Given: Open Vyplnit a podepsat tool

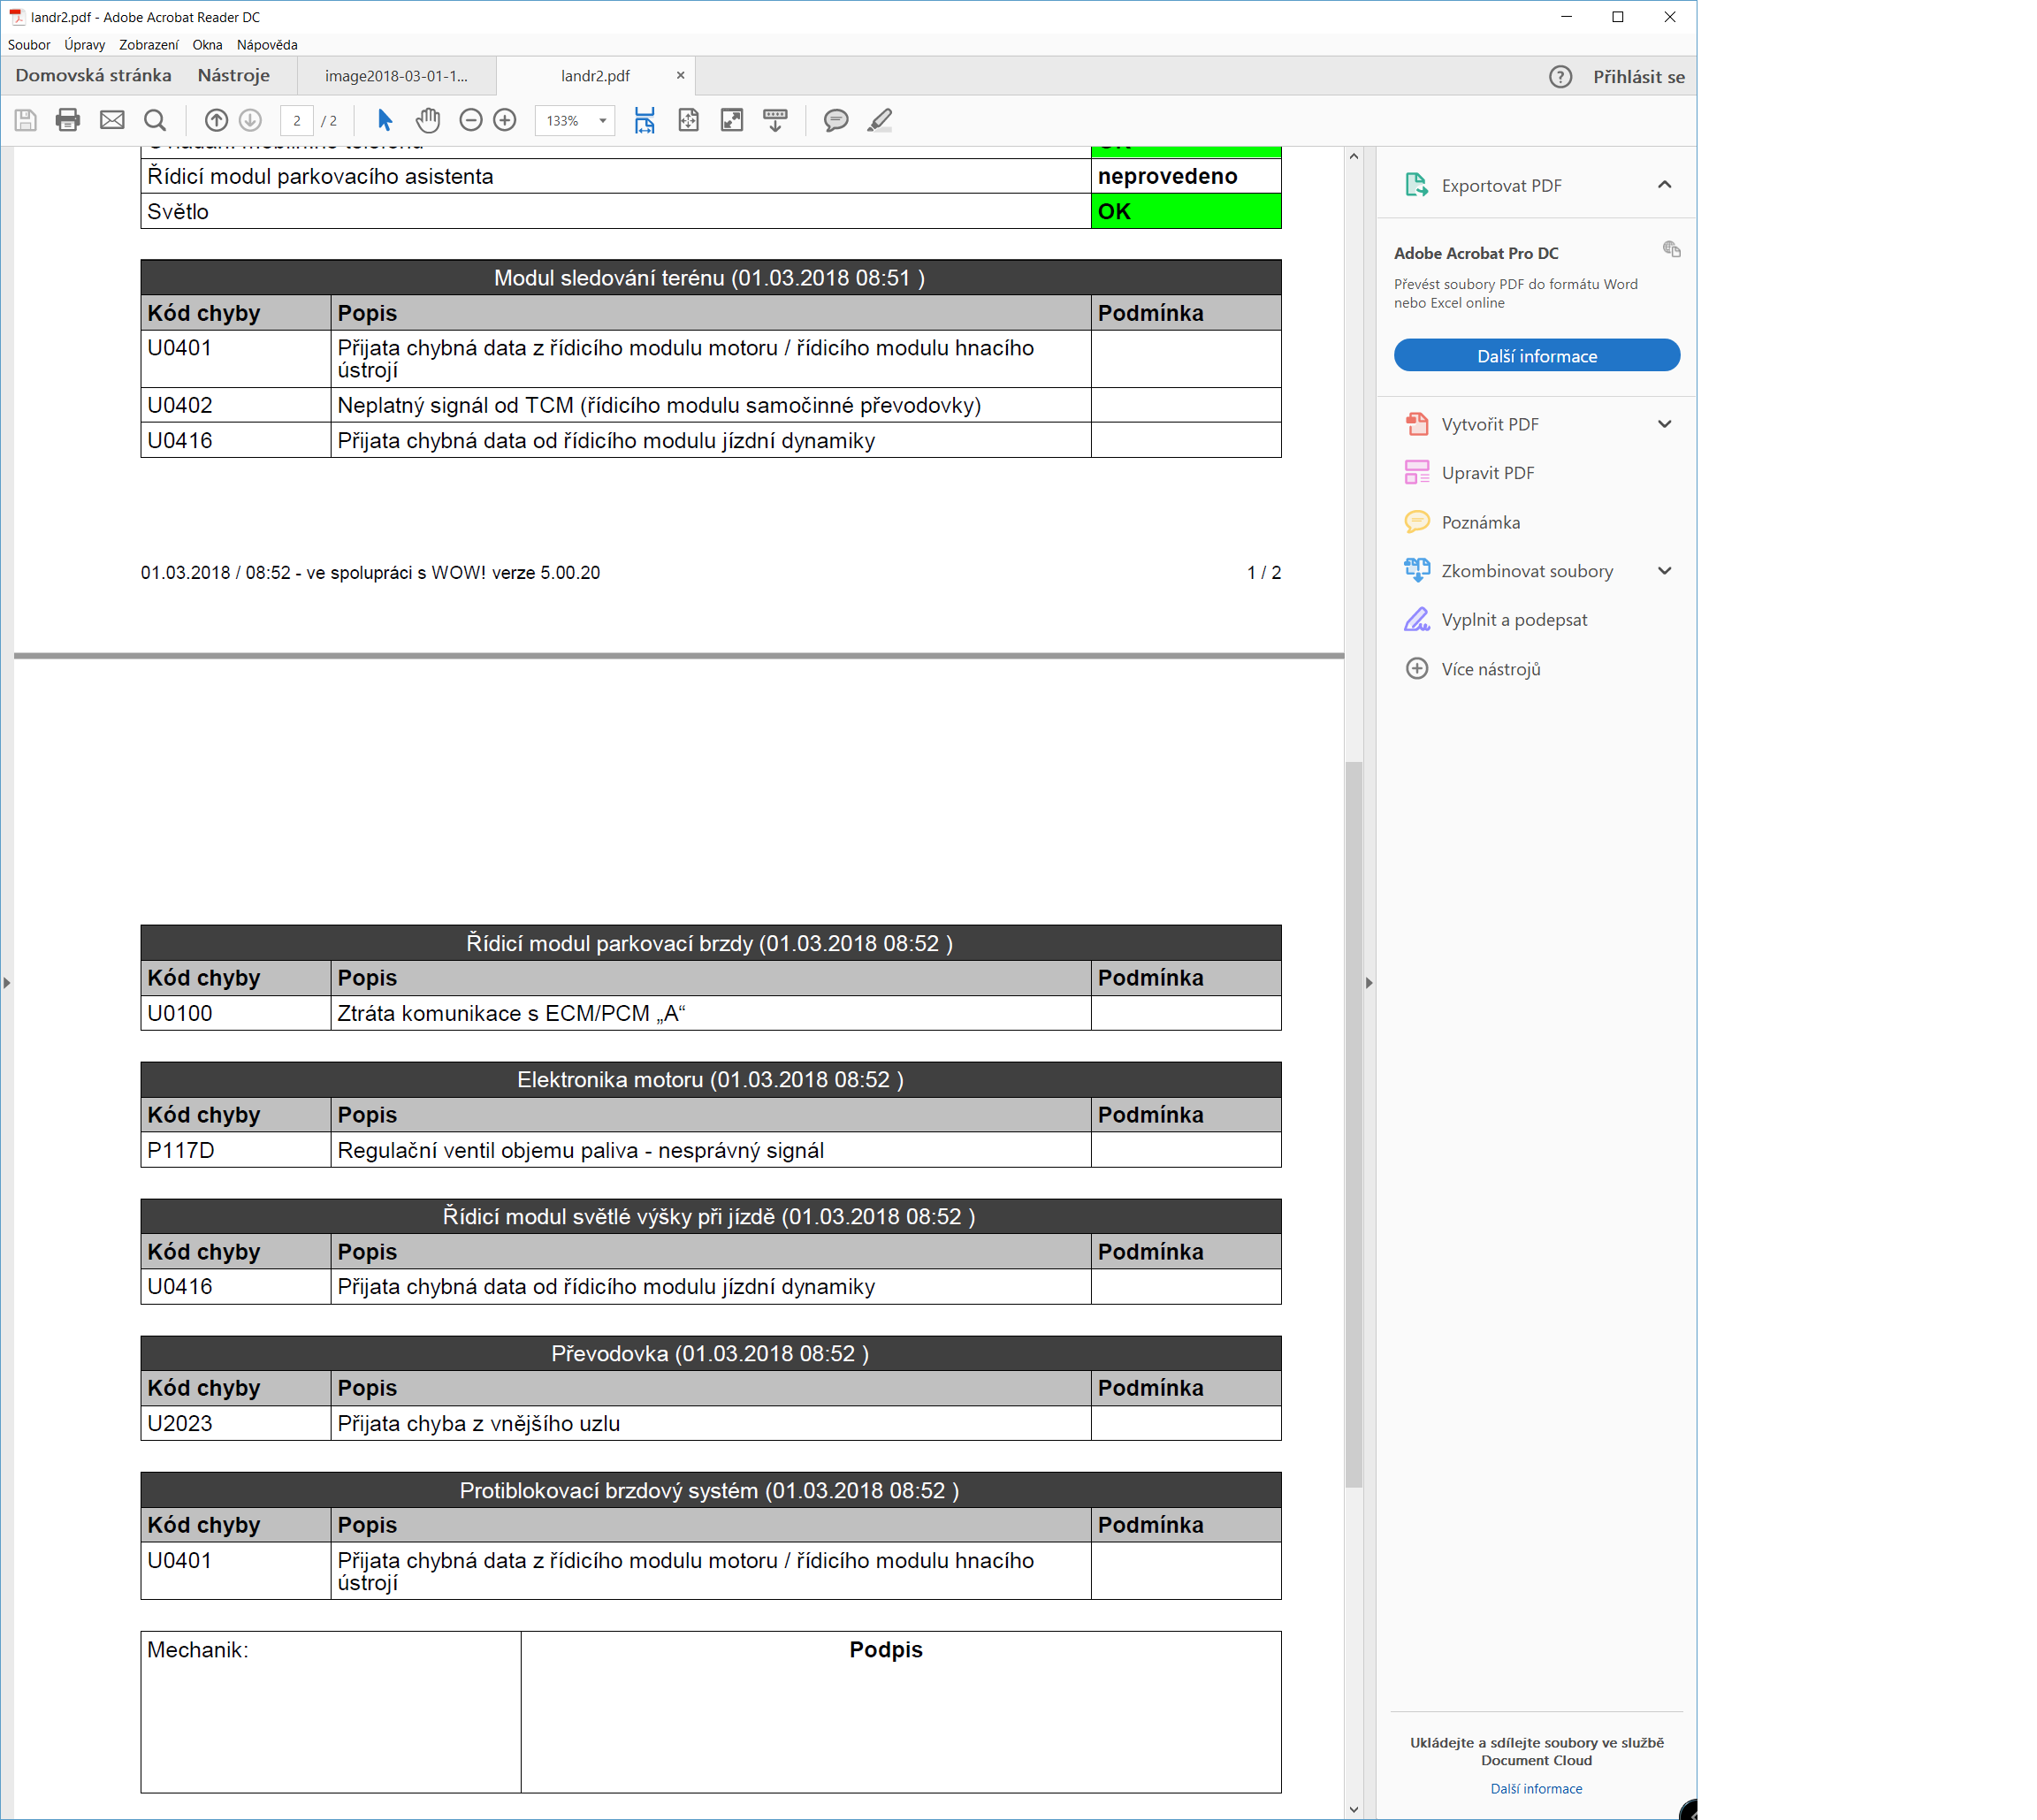Looking at the screenshot, I should [1513, 620].
